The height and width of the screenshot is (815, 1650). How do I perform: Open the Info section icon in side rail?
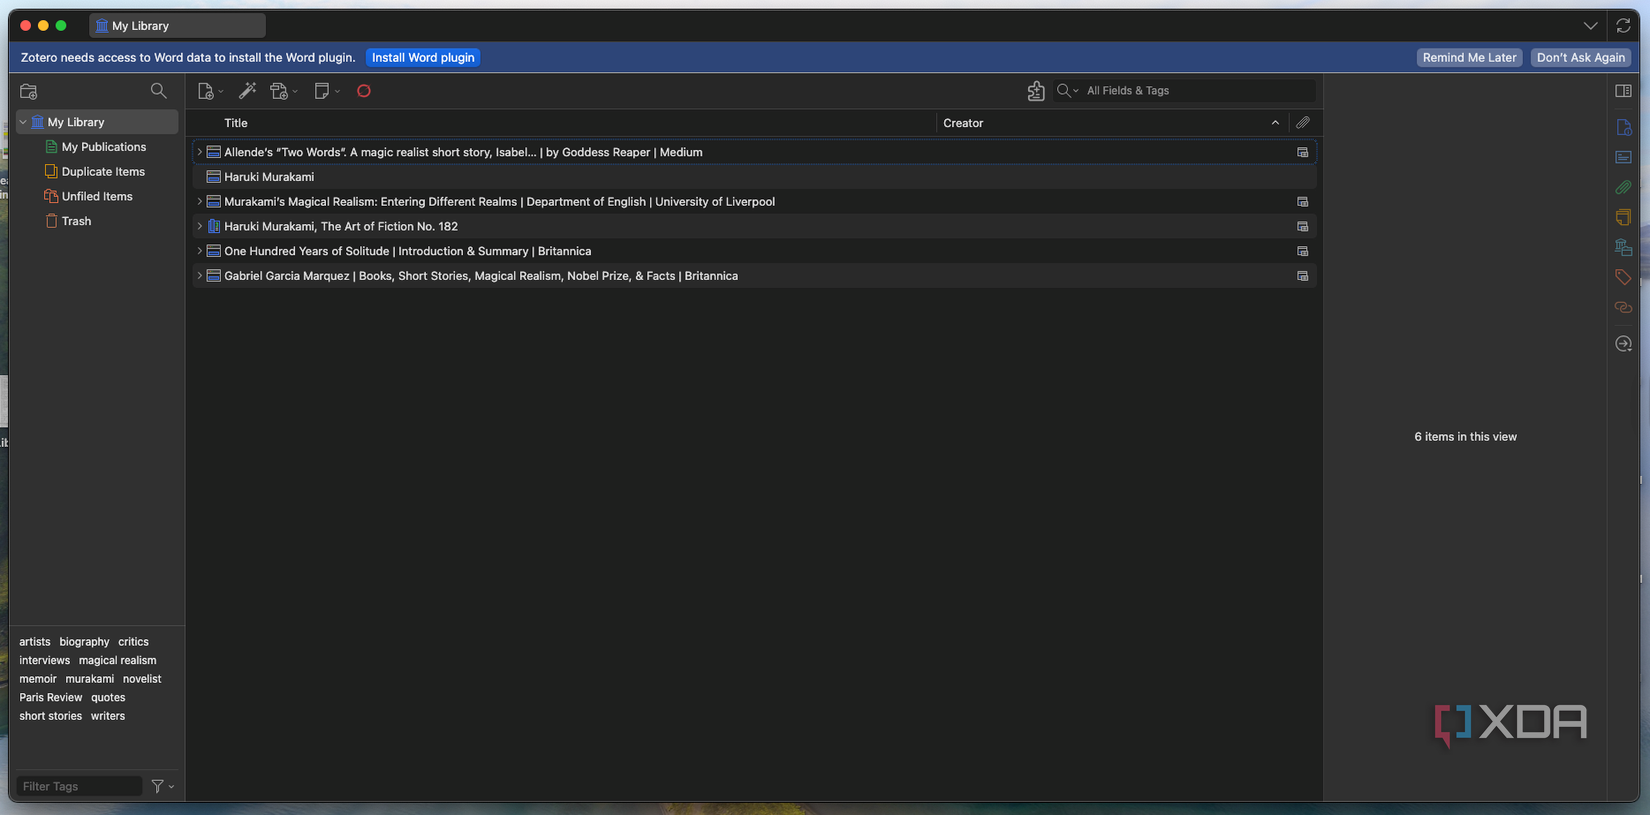[1623, 127]
